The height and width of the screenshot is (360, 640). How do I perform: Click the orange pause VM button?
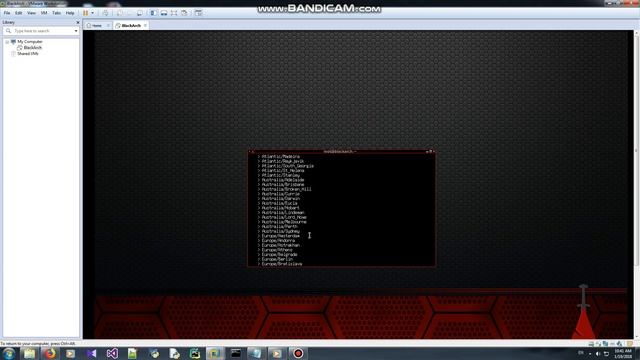pyautogui.click(x=86, y=13)
